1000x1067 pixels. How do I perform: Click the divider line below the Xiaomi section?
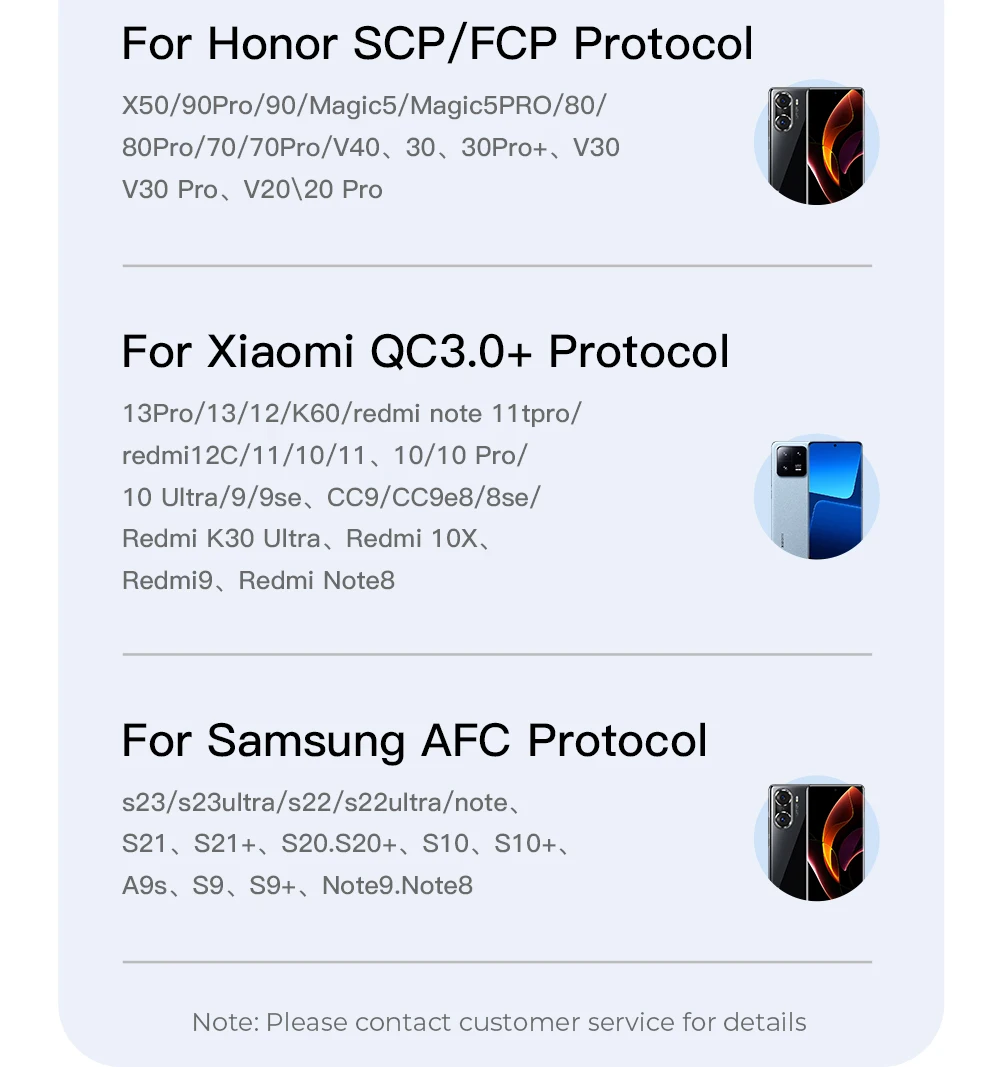tap(497, 655)
